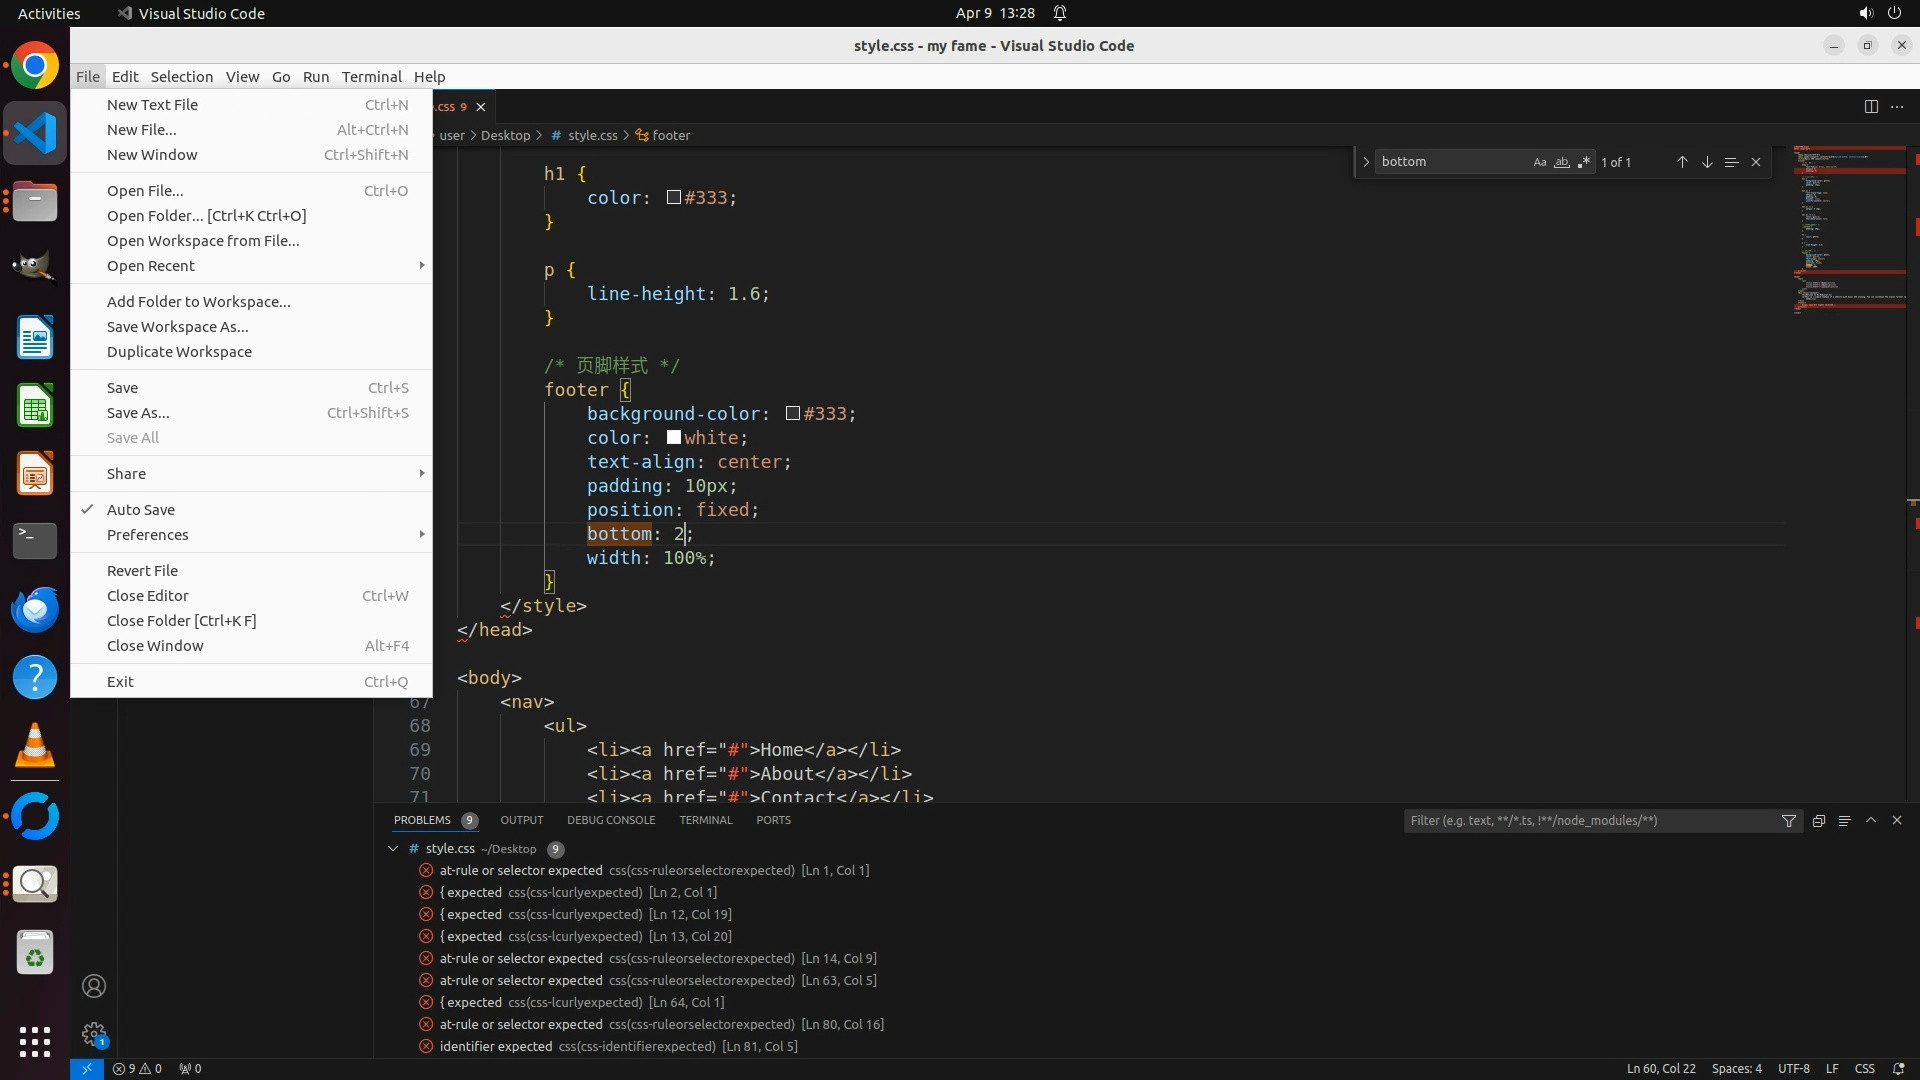The width and height of the screenshot is (1920, 1080).
Task: Go to next match in find widget
Action: (x=1707, y=162)
